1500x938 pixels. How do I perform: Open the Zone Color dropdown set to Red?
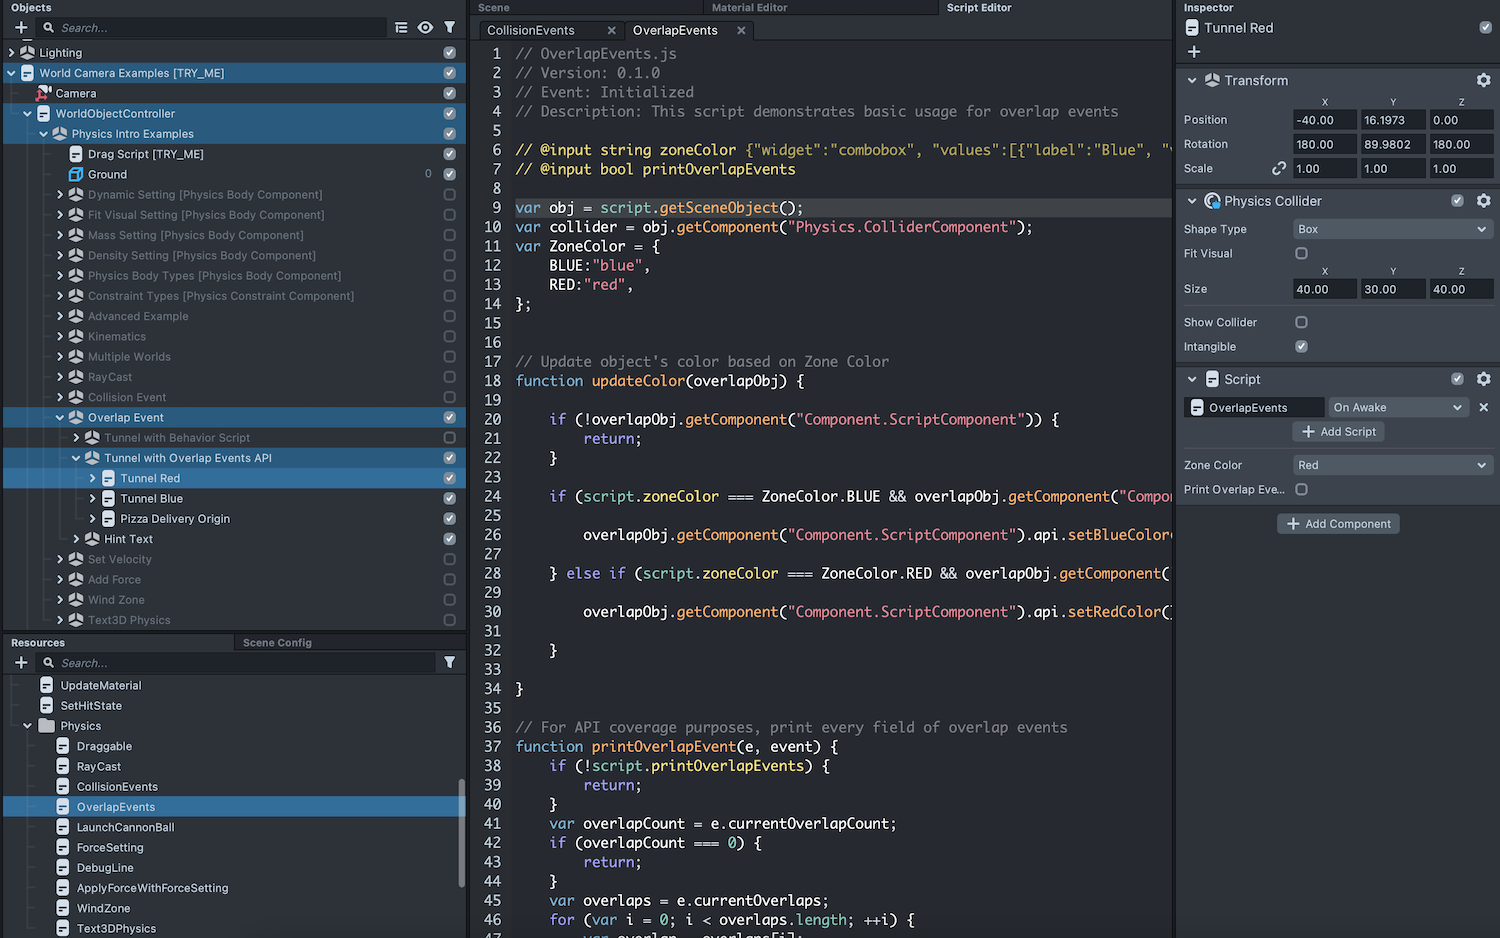(1392, 465)
